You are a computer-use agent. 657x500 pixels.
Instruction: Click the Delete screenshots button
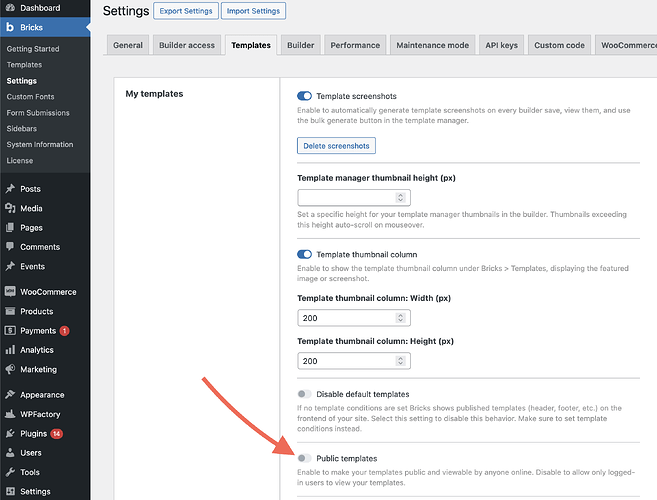pos(336,145)
